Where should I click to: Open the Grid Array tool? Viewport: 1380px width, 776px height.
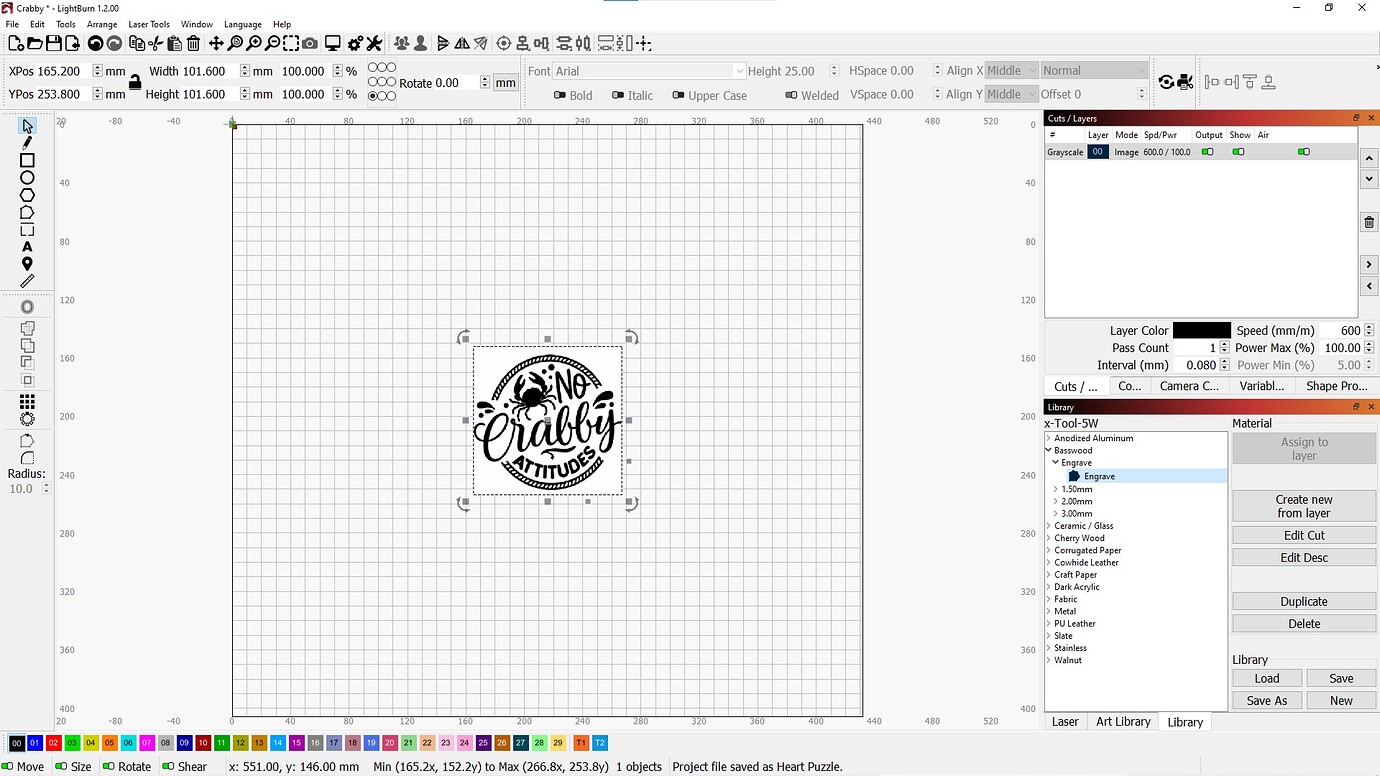point(27,401)
